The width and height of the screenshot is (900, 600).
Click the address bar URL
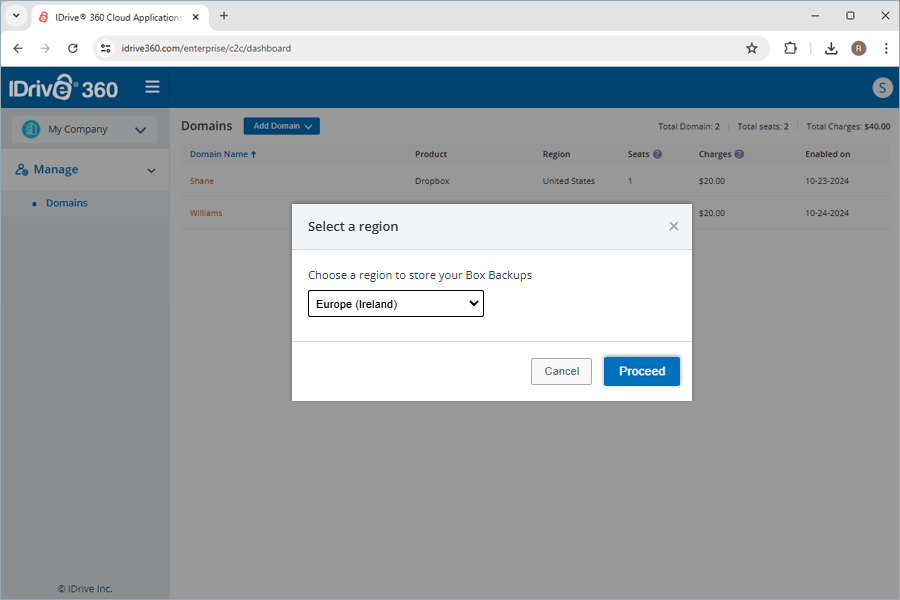pos(206,48)
